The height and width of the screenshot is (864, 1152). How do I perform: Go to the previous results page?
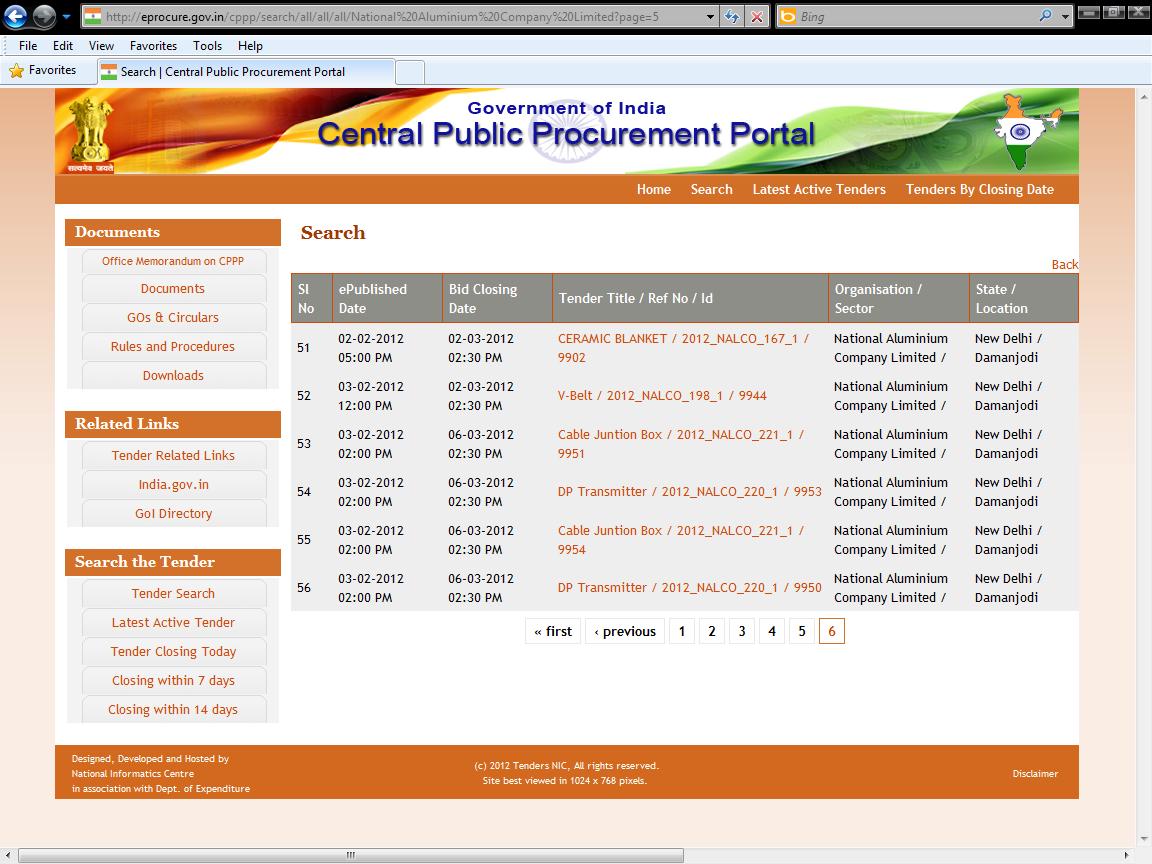[x=625, y=631]
